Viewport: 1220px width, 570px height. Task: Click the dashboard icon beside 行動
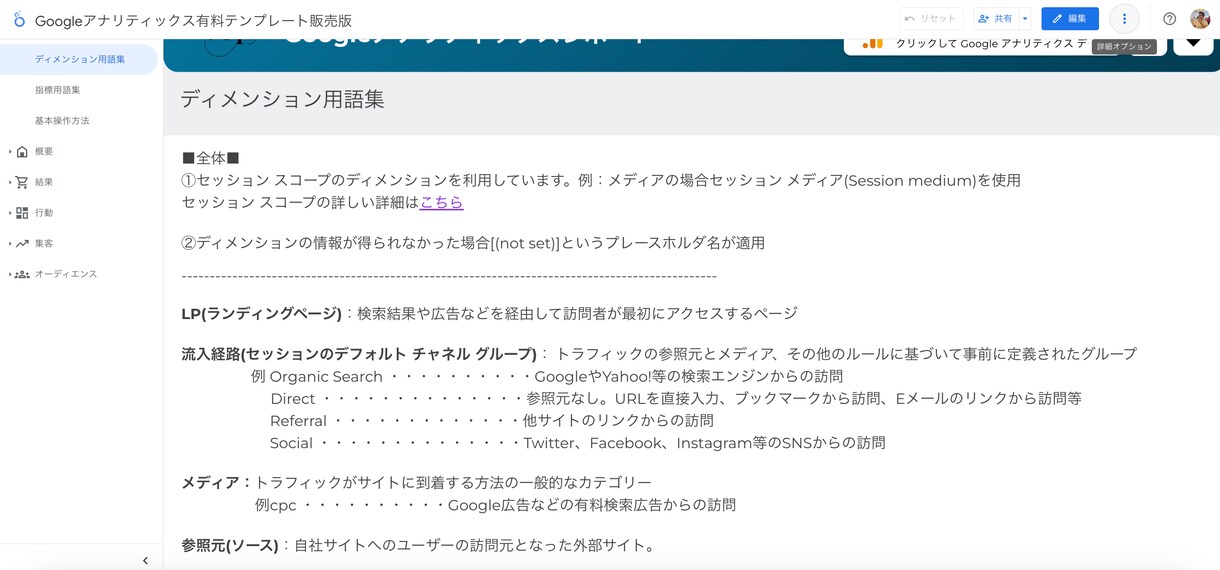[22, 213]
